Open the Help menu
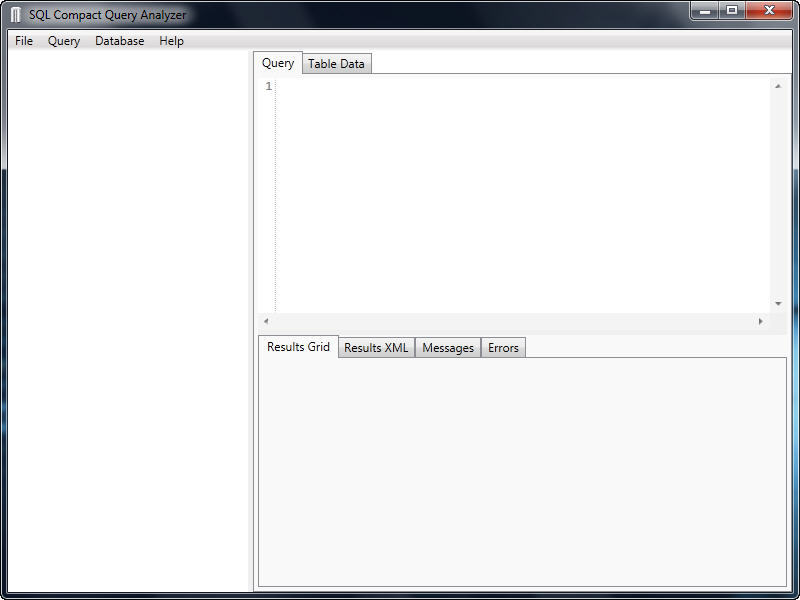Viewport: 800px width, 600px height. coord(171,41)
